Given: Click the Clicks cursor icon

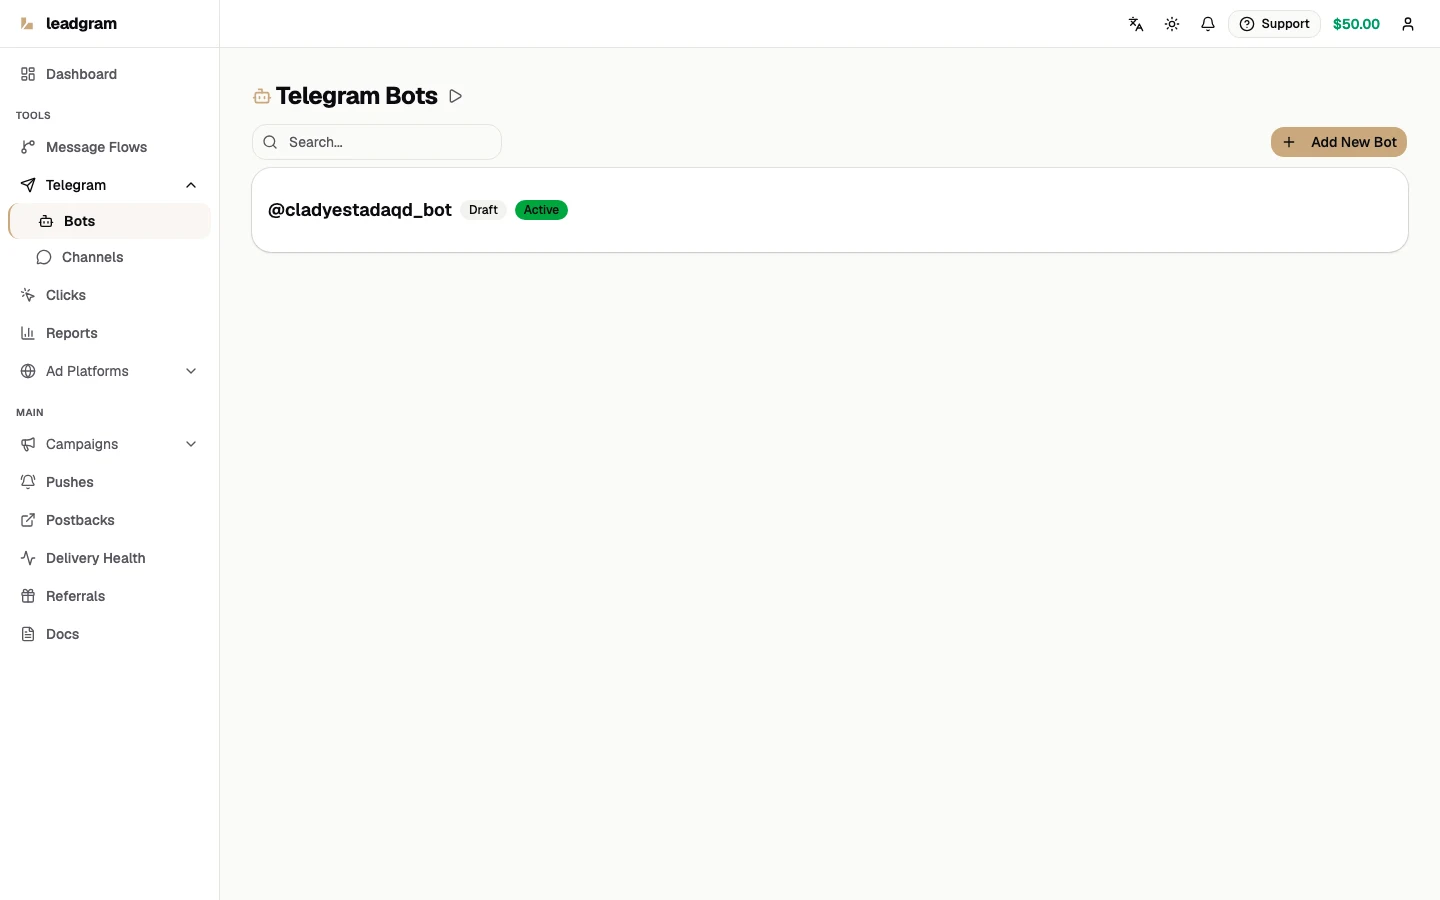Looking at the screenshot, I should pyautogui.click(x=28, y=295).
